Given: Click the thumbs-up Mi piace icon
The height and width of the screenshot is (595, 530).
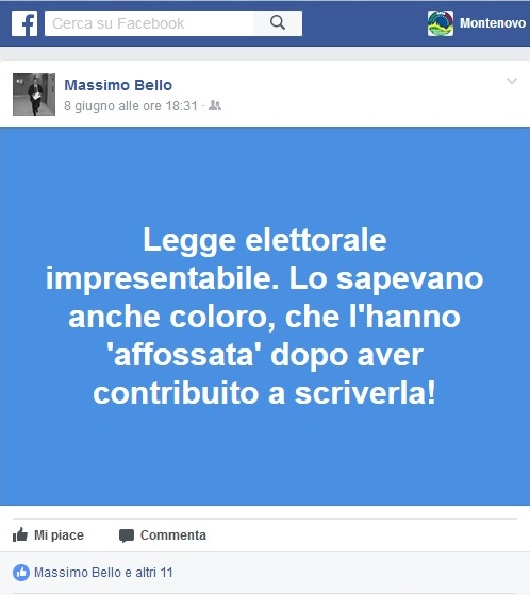Looking at the screenshot, I should 20,535.
